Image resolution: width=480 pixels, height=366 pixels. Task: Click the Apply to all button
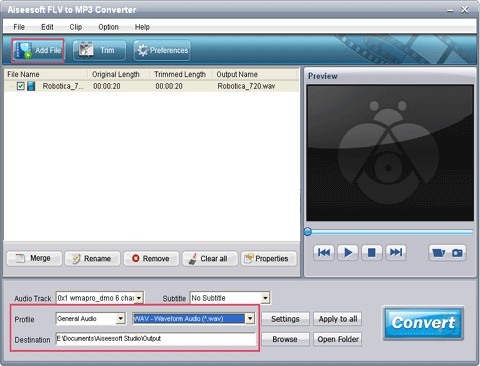[338, 319]
